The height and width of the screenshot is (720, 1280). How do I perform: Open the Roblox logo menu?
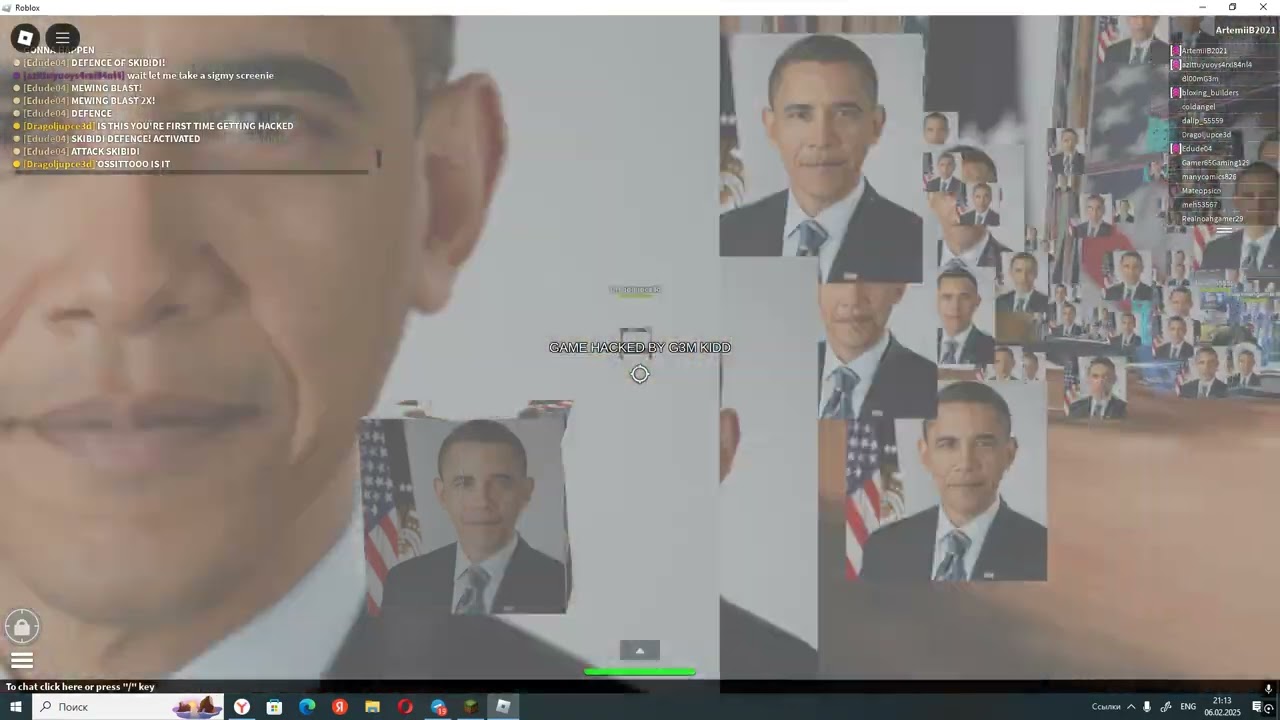point(25,38)
